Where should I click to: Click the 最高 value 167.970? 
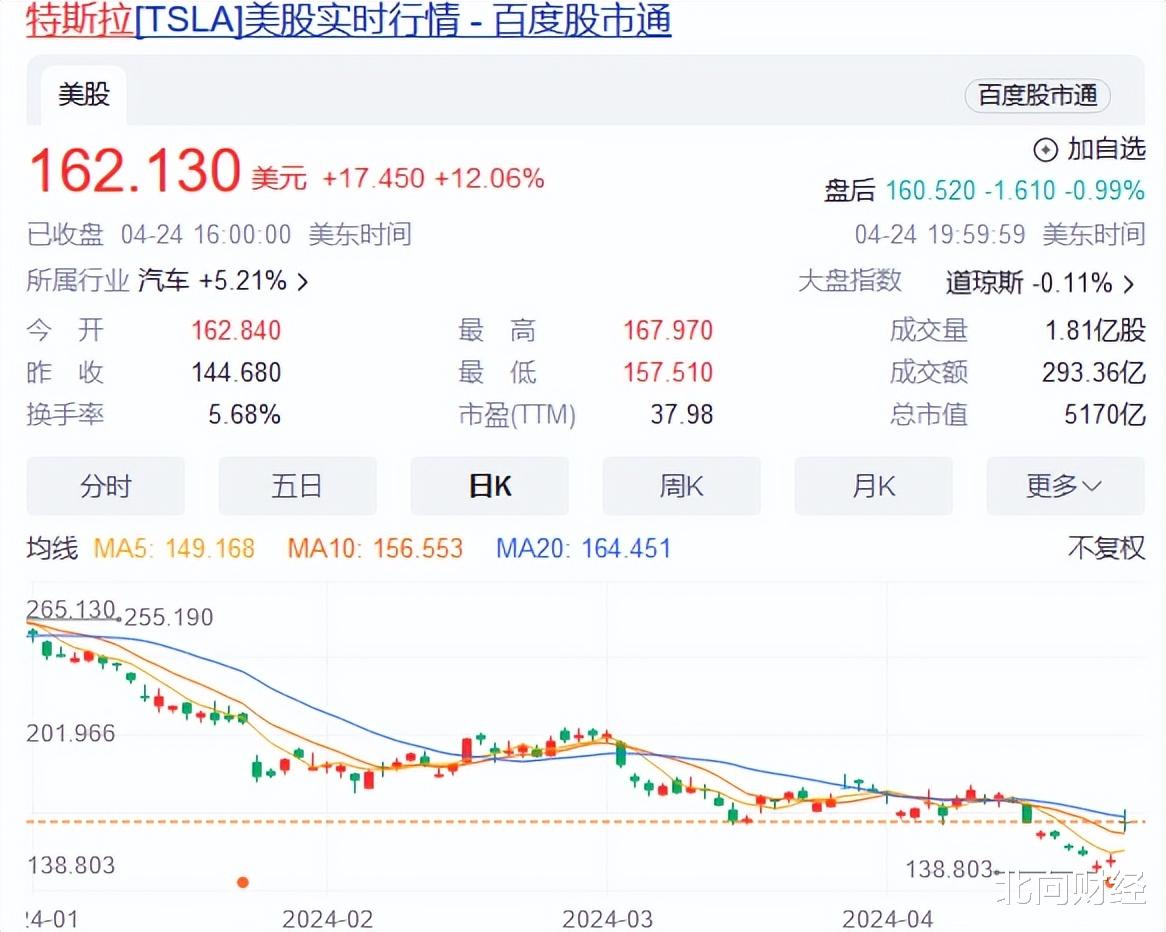click(x=668, y=330)
